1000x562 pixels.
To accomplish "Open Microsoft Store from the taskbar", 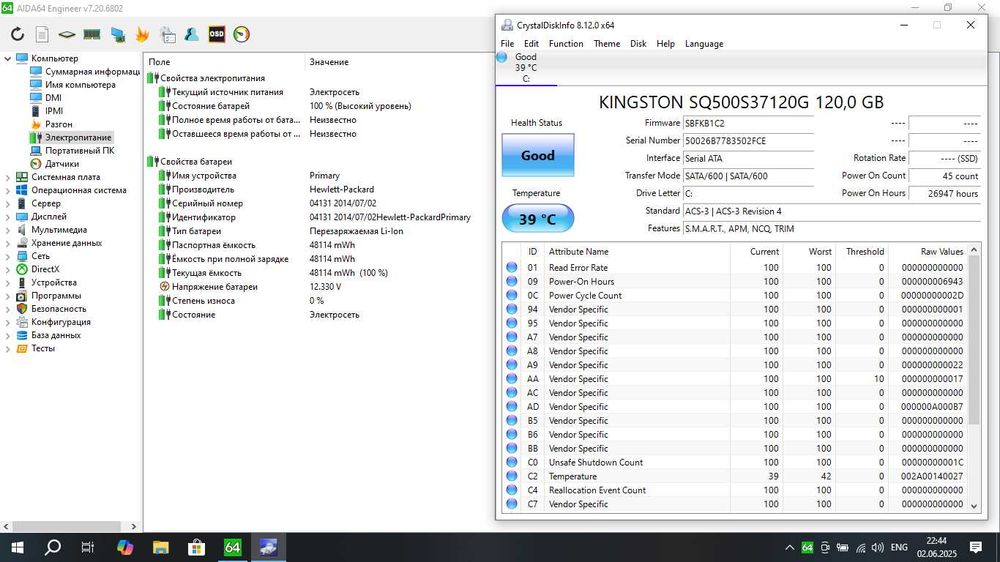I will 196,547.
